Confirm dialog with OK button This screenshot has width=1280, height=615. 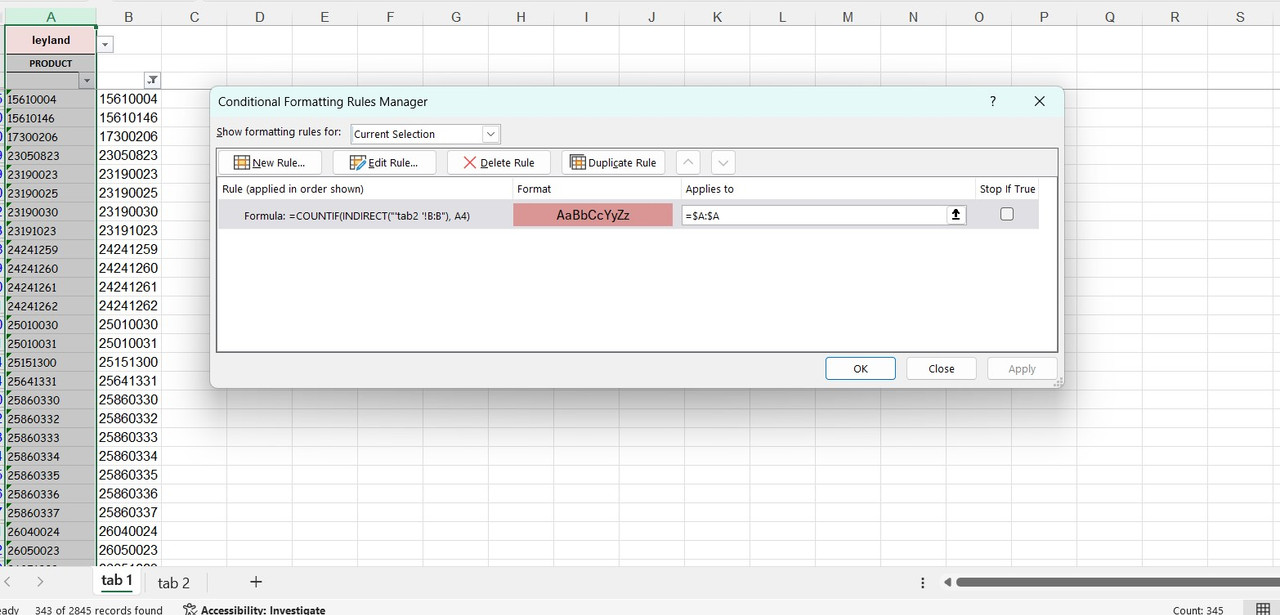[860, 368]
